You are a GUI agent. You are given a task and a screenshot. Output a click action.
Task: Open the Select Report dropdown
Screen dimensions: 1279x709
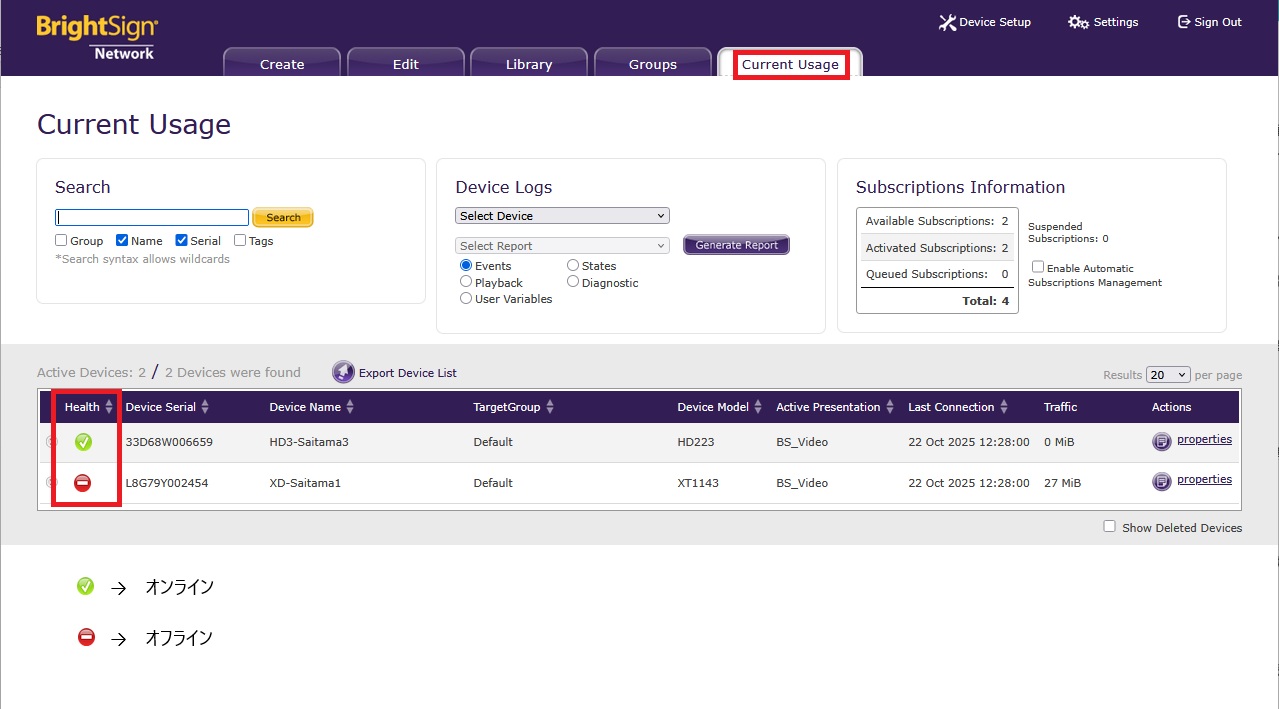coord(562,246)
